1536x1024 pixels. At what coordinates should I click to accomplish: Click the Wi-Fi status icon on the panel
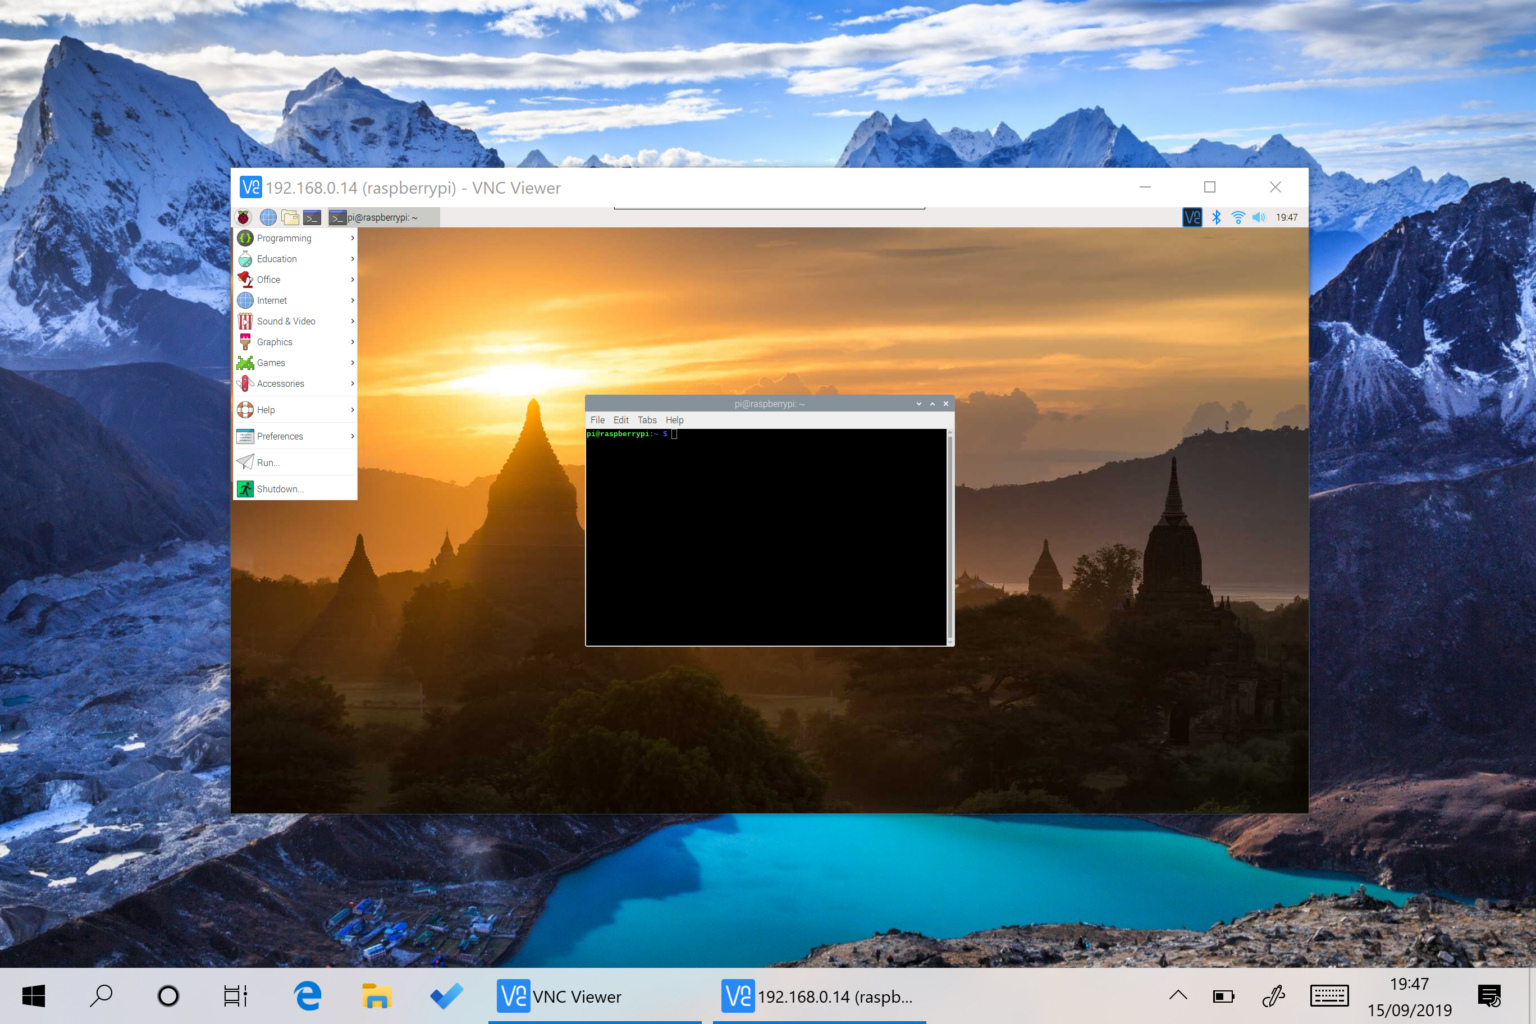[1237, 217]
